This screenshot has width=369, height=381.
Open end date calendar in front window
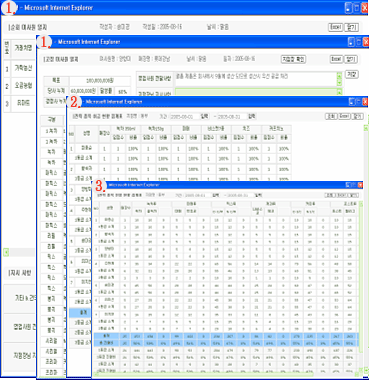click(x=258, y=195)
